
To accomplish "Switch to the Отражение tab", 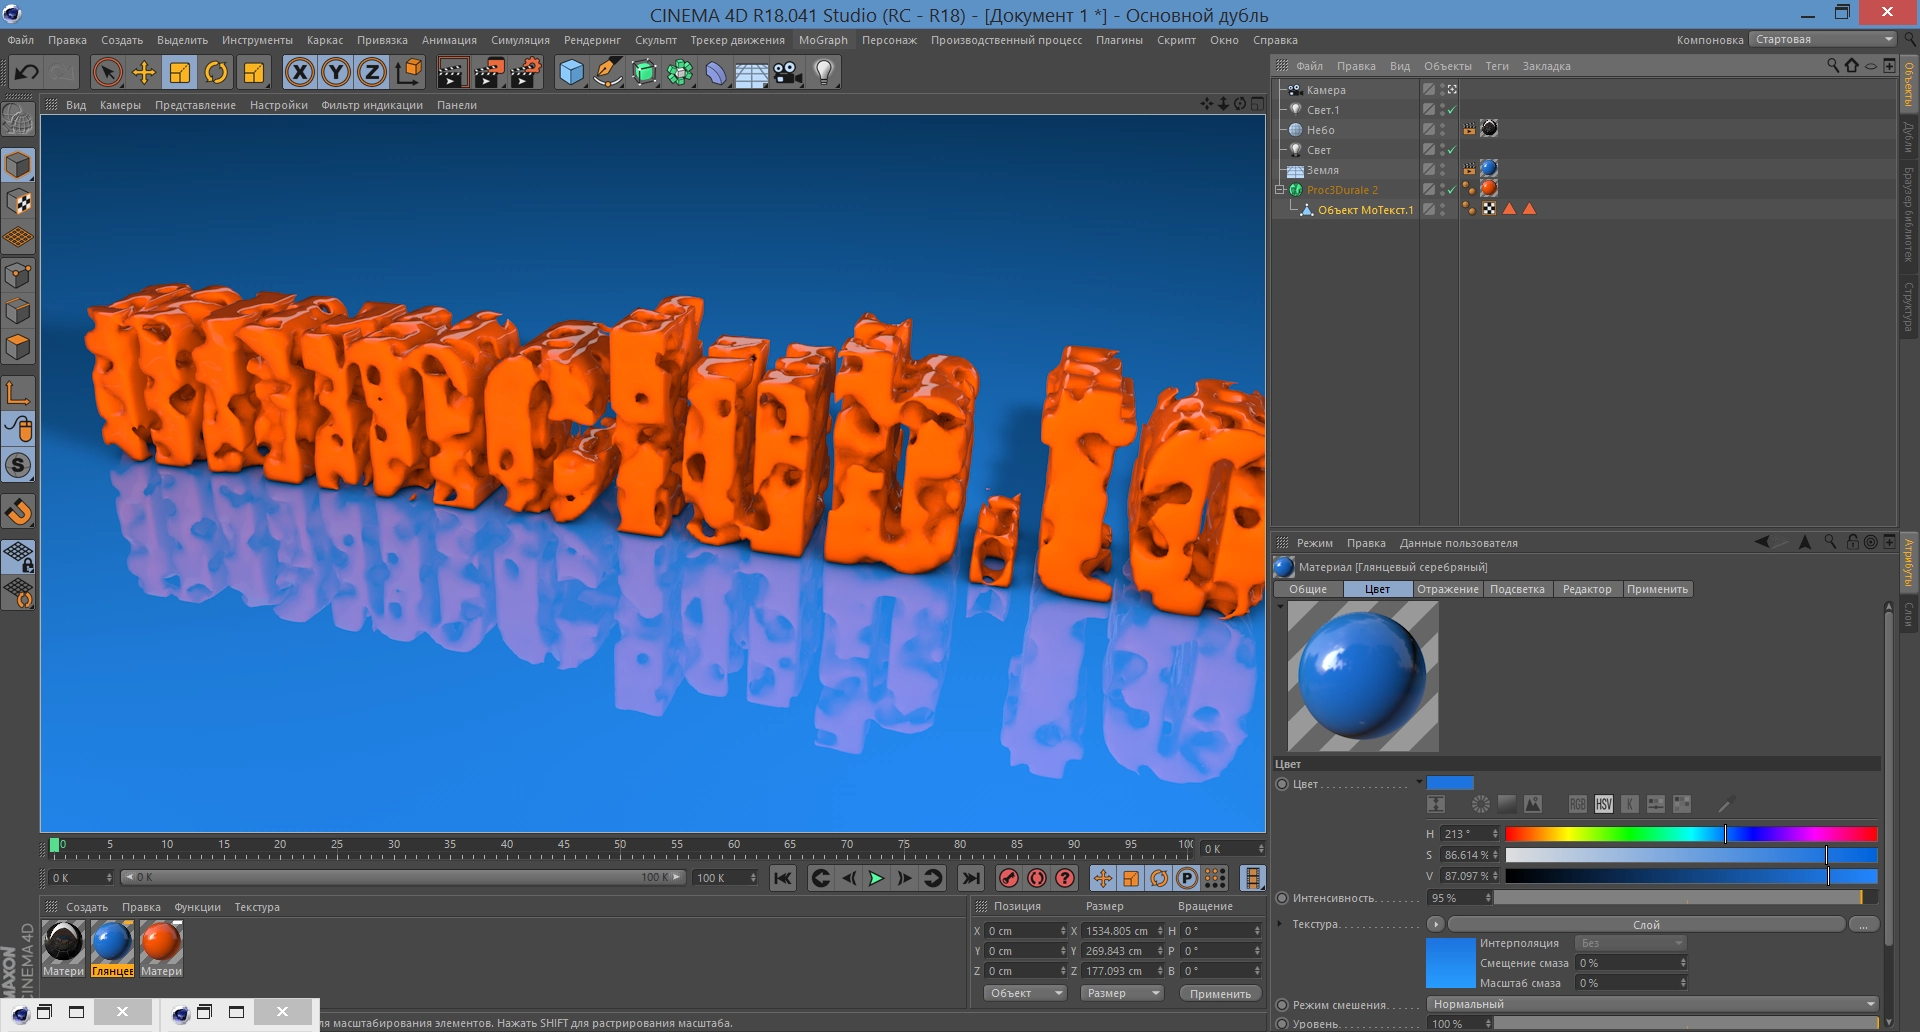I will 1447,589.
